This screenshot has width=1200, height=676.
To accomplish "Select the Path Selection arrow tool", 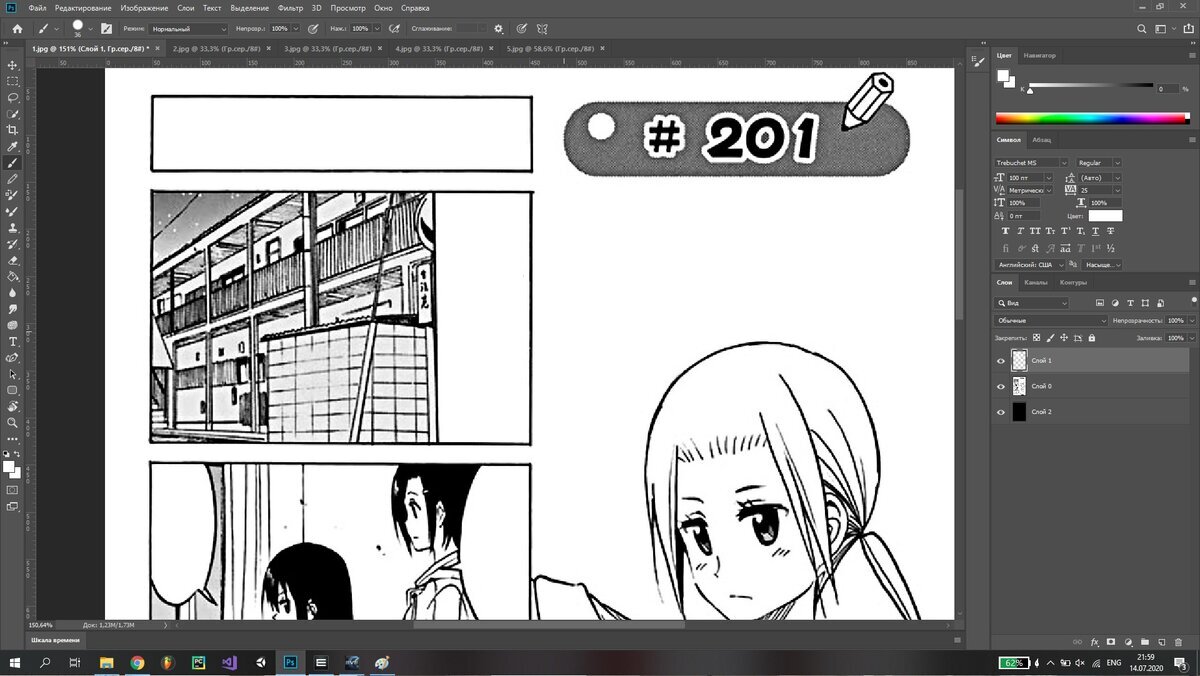I will coord(13,374).
